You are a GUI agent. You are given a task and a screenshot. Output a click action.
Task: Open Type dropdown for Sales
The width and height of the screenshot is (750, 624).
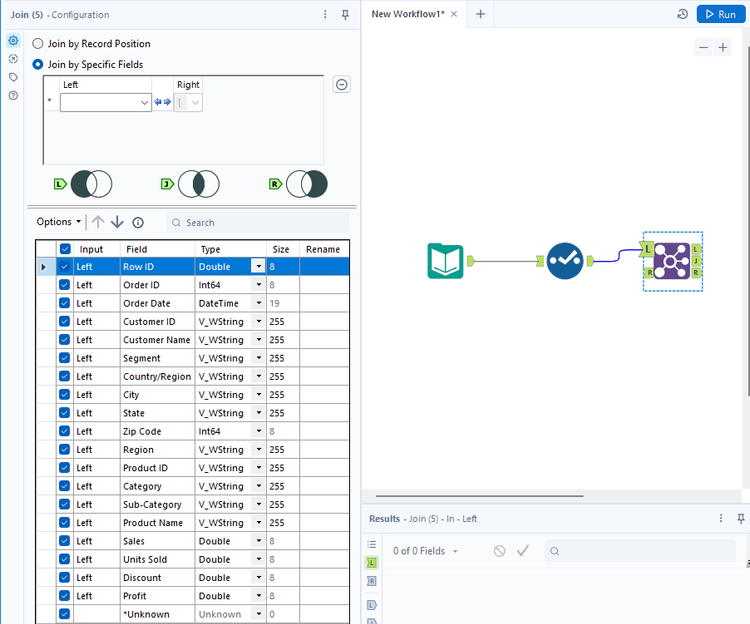pos(258,541)
